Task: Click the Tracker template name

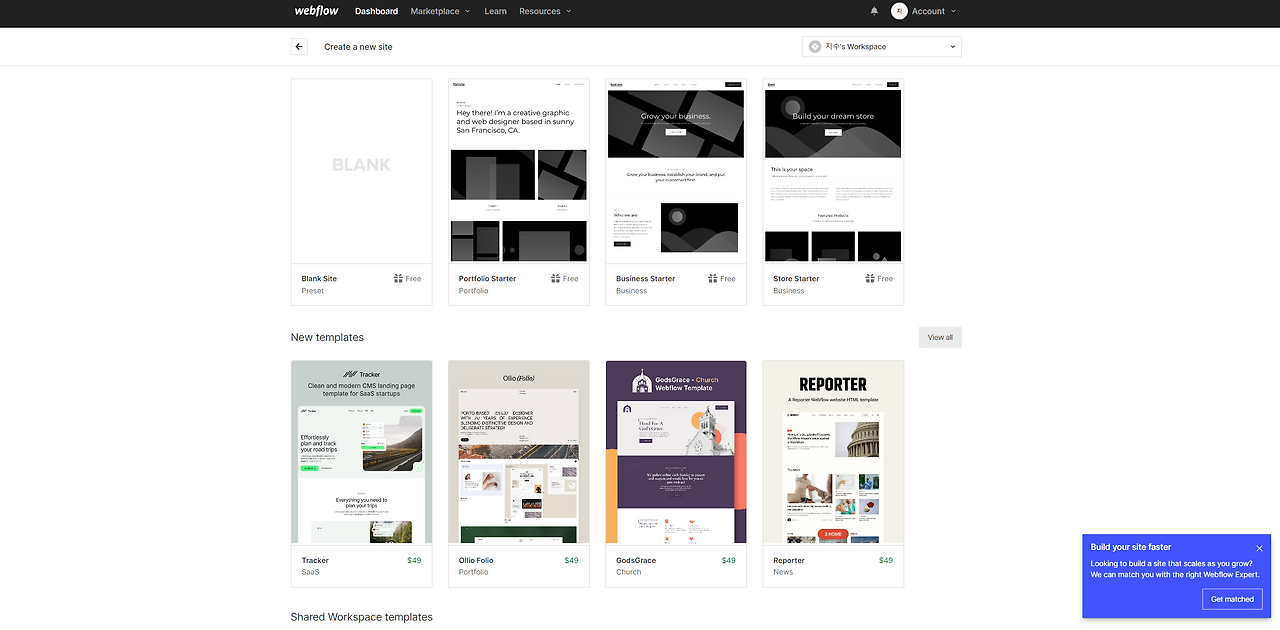Action: tap(315, 561)
